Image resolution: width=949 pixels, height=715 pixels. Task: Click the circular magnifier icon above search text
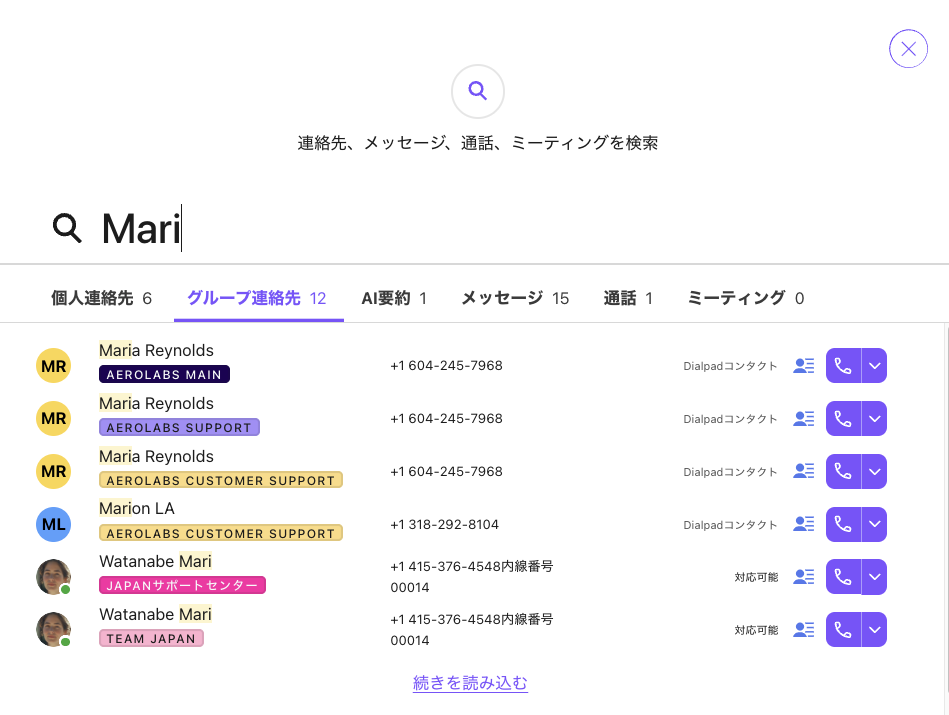(477, 91)
